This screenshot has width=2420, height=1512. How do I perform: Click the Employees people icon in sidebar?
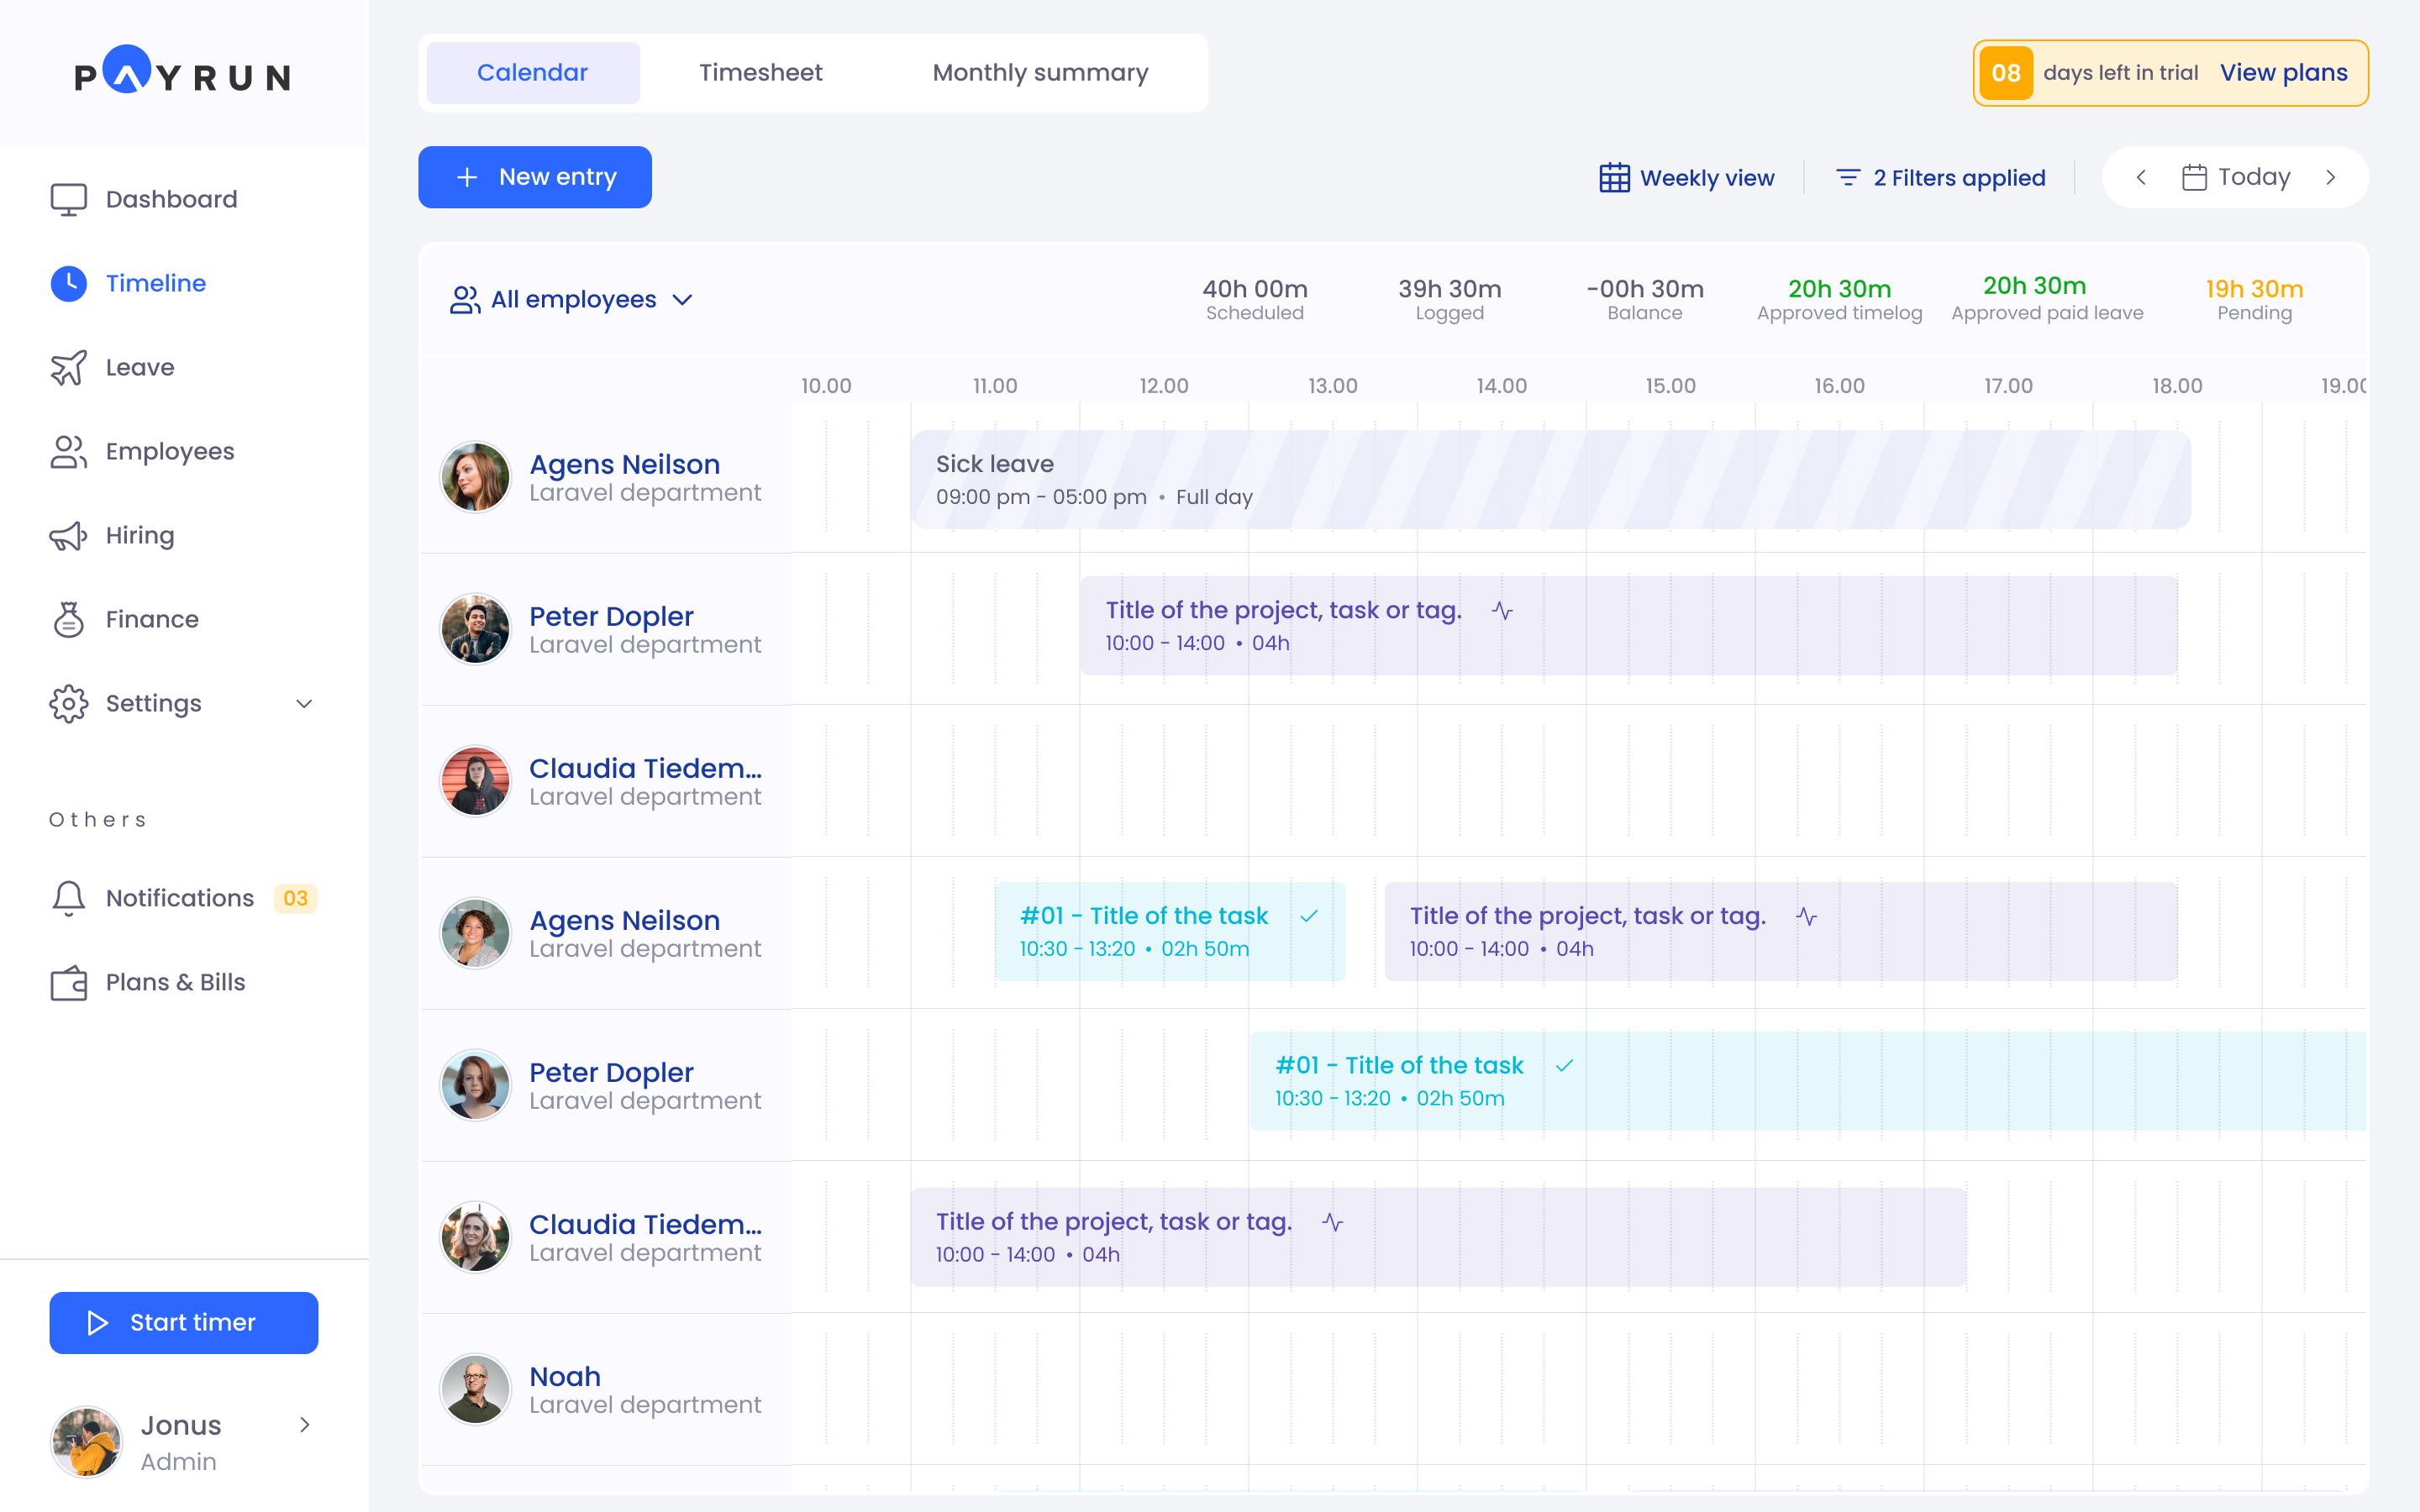coord(68,451)
